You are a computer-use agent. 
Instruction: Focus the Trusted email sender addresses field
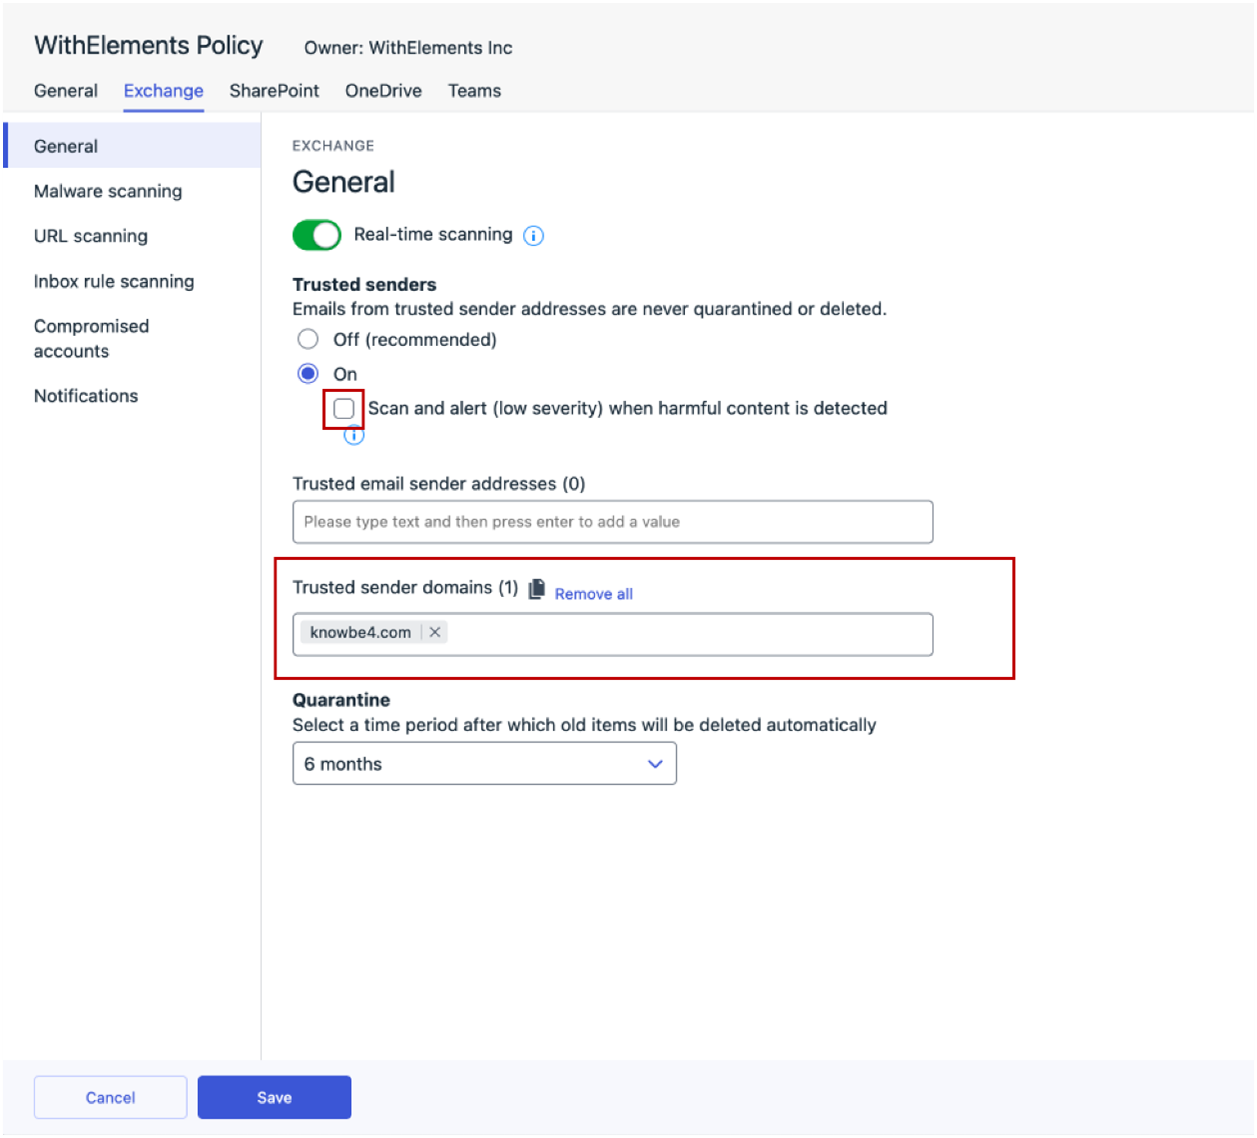613,522
